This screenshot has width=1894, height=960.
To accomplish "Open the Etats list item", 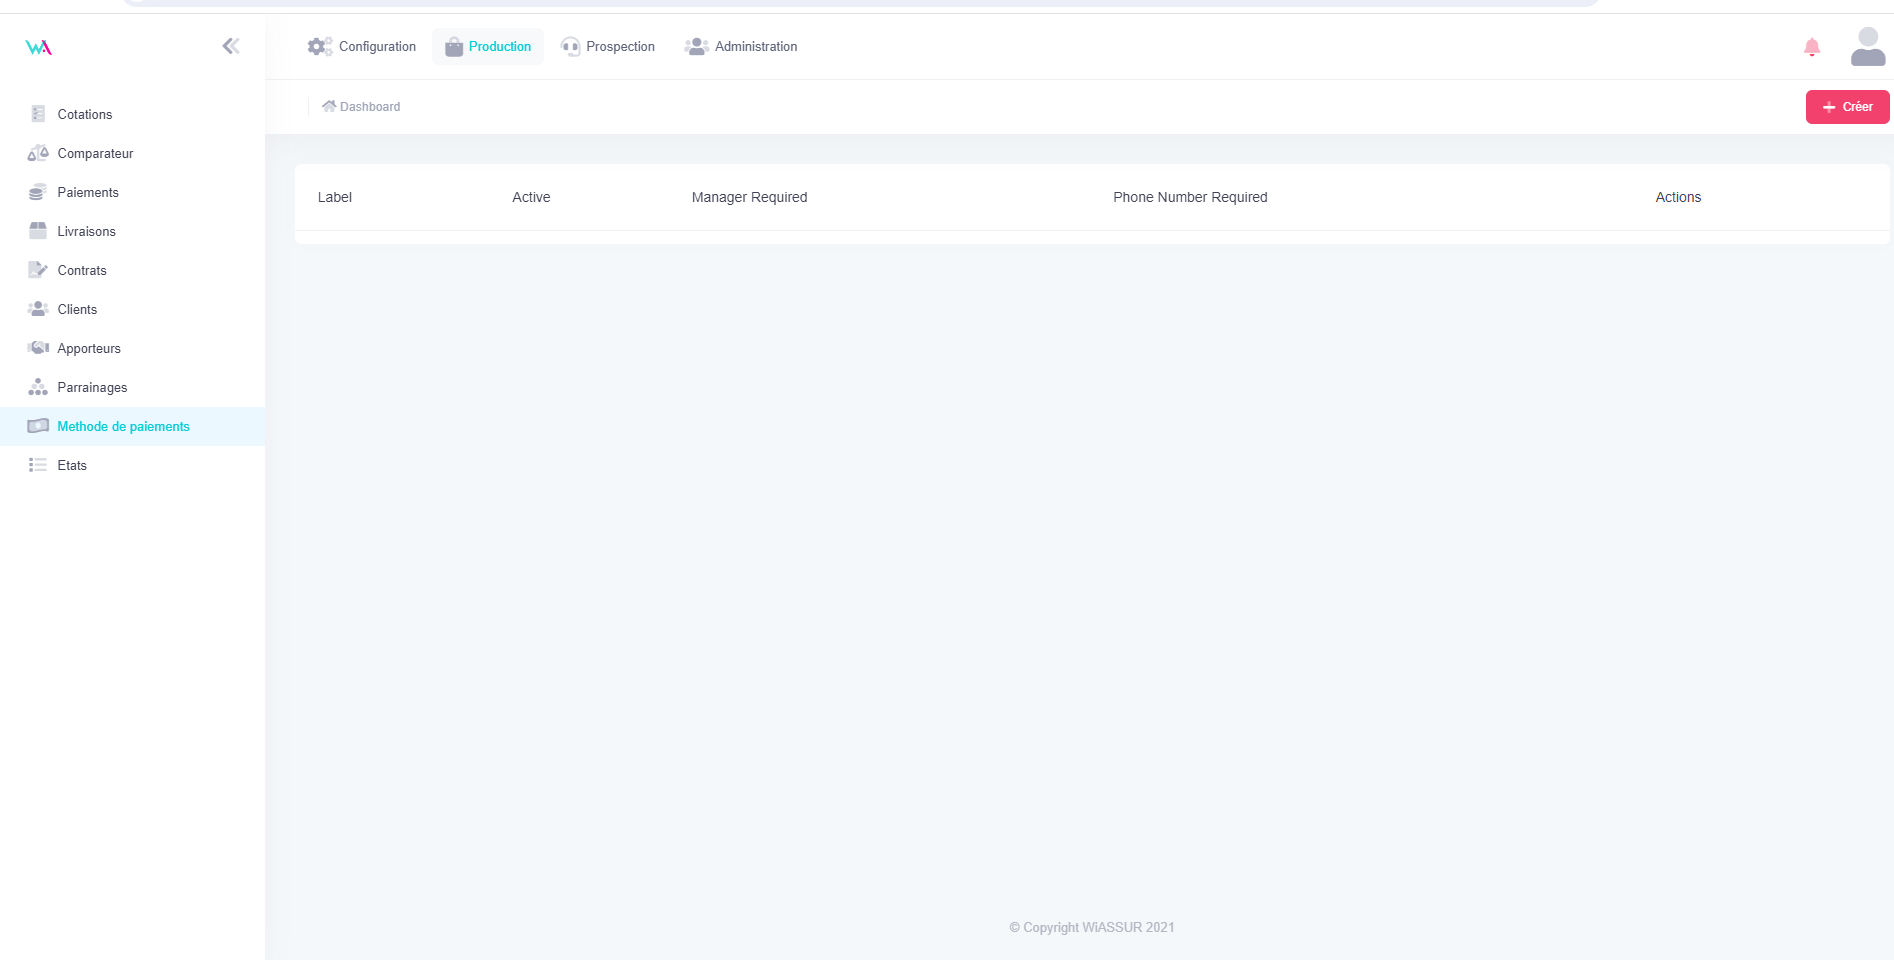I will pyautogui.click(x=72, y=466).
